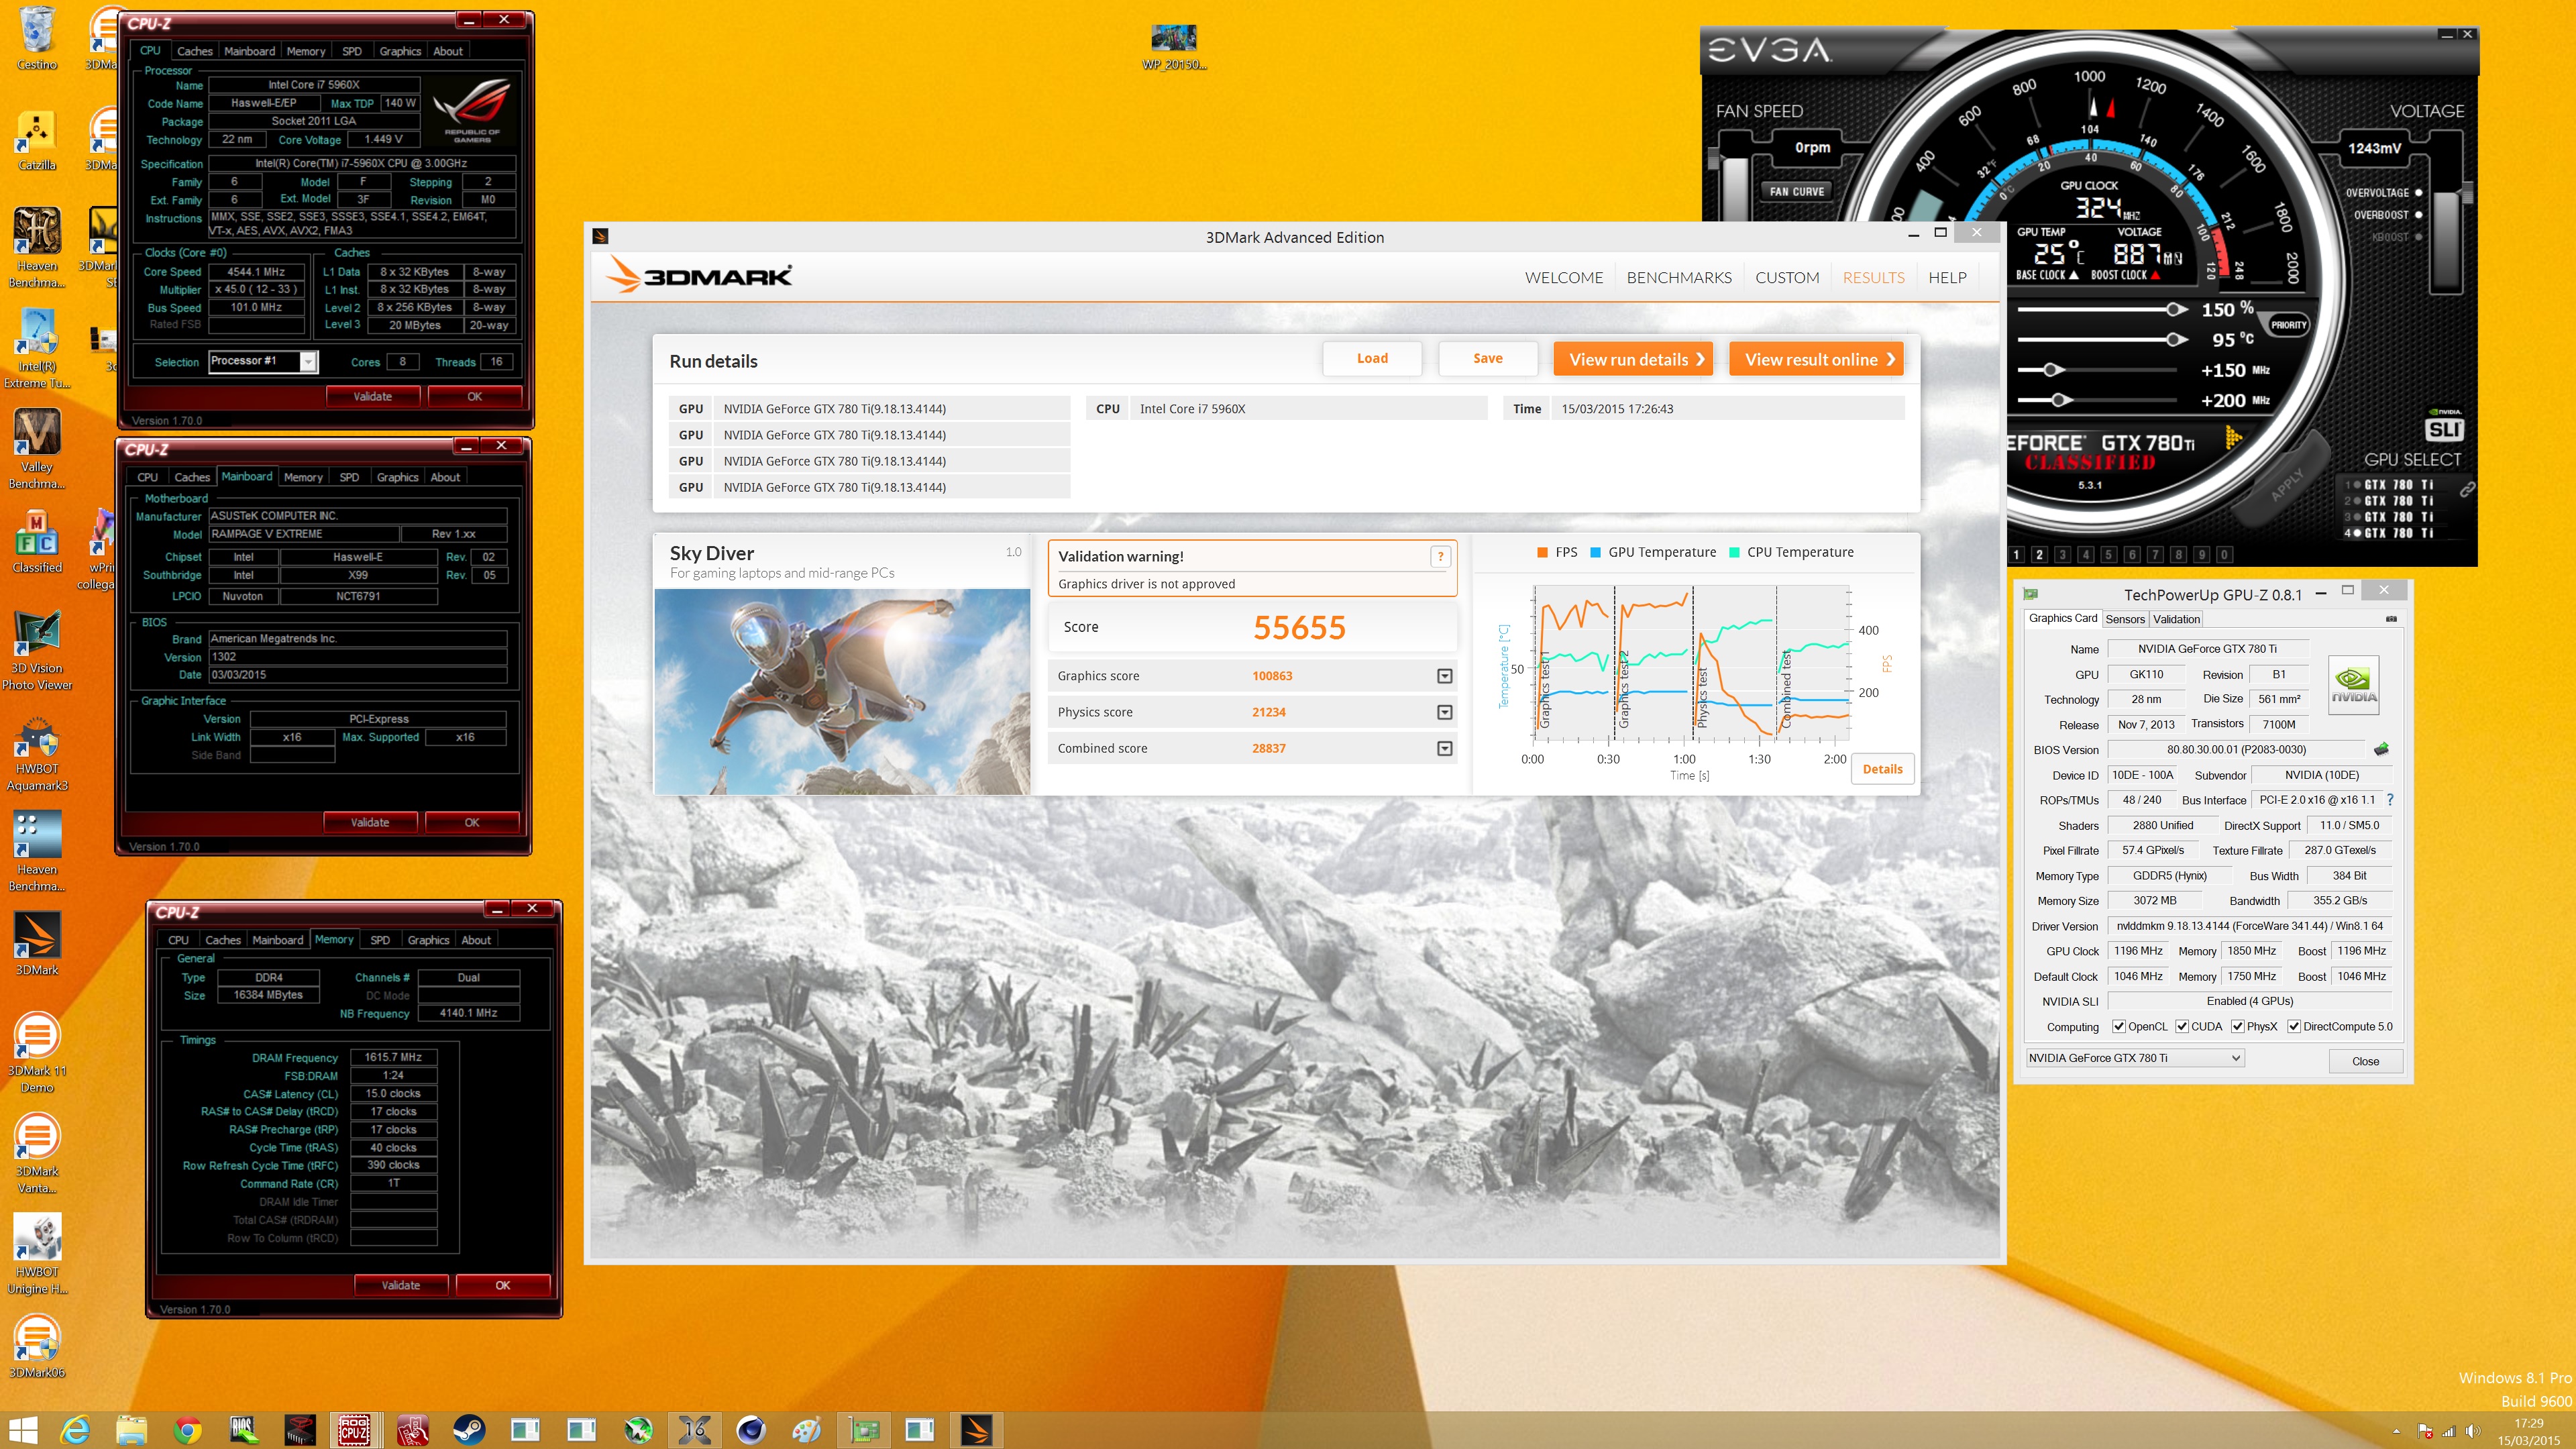This screenshot has height=1449, width=2576.
Task: Click GPU sync link icon in EVGA Precision
Action: (2467, 490)
